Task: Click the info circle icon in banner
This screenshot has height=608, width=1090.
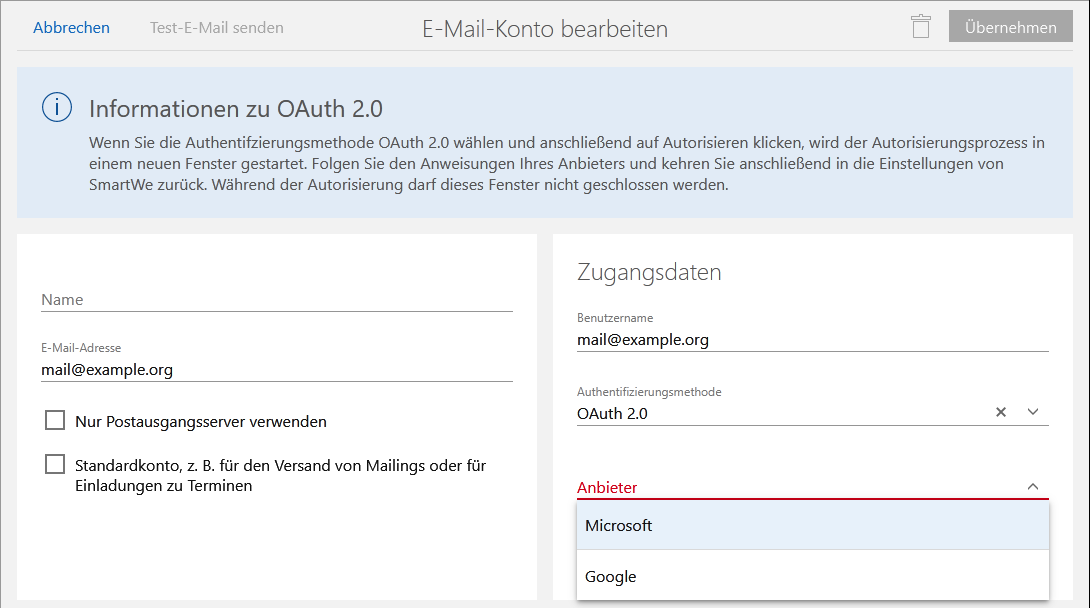Action: click(57, 108)
